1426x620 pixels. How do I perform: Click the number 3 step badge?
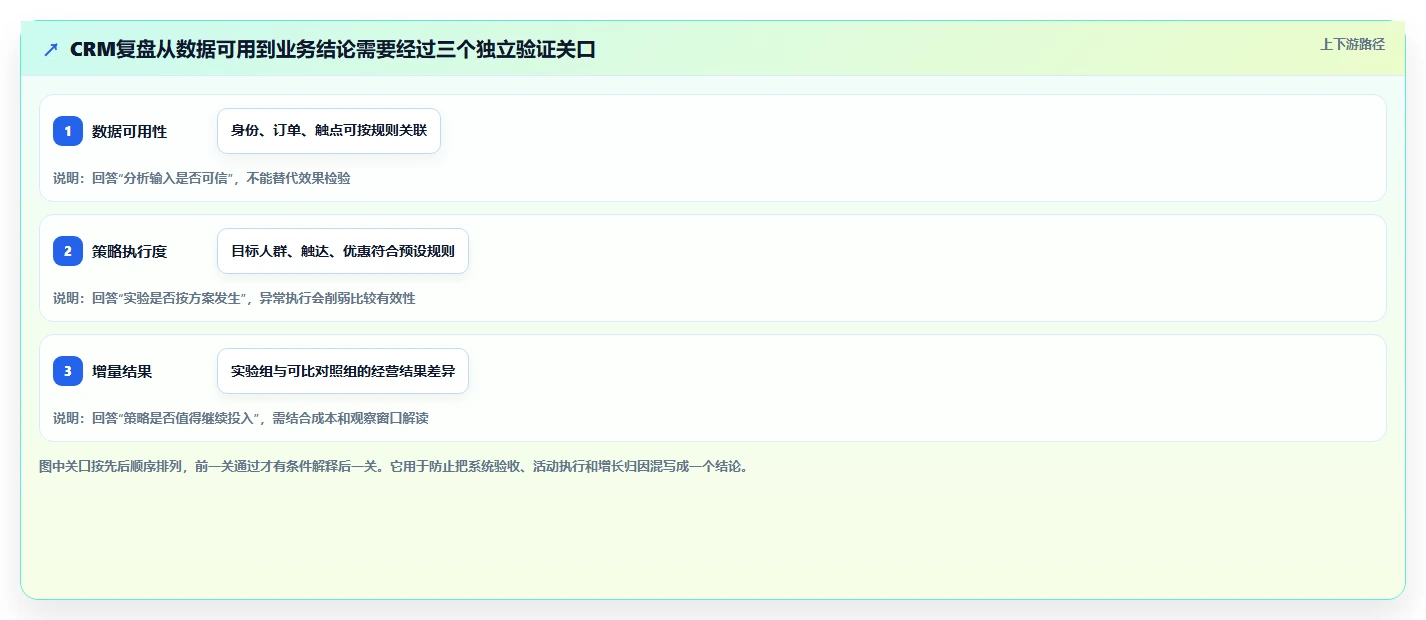tap(68, 371)
